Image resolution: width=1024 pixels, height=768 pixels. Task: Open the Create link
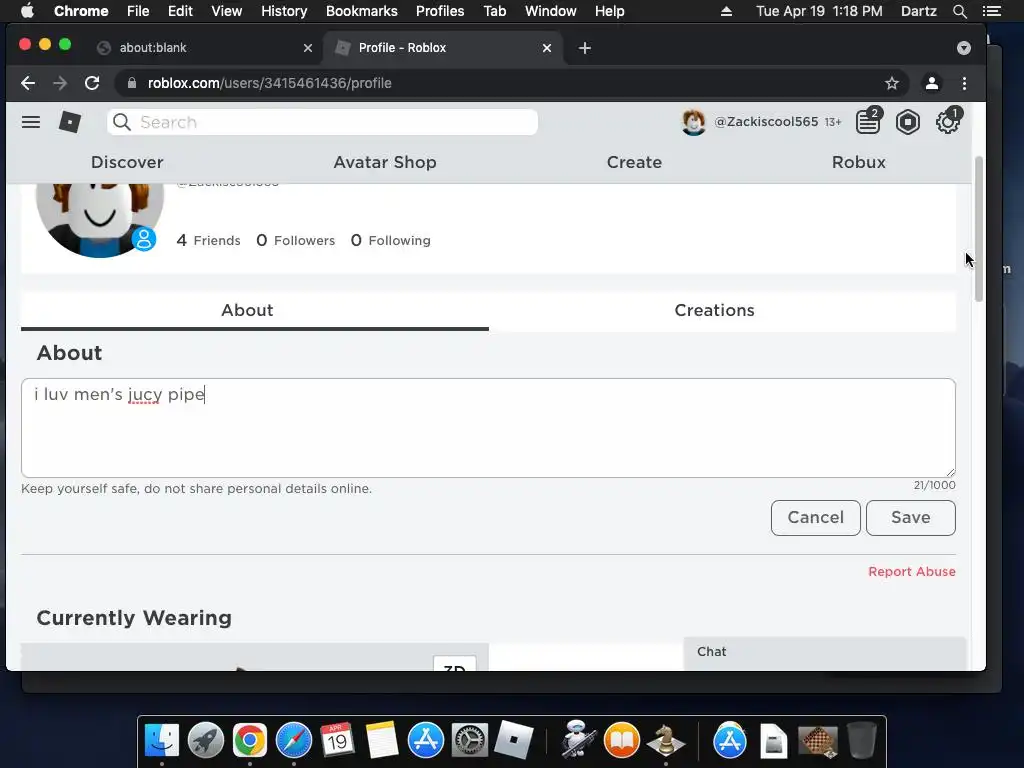(x=634, y=162)
